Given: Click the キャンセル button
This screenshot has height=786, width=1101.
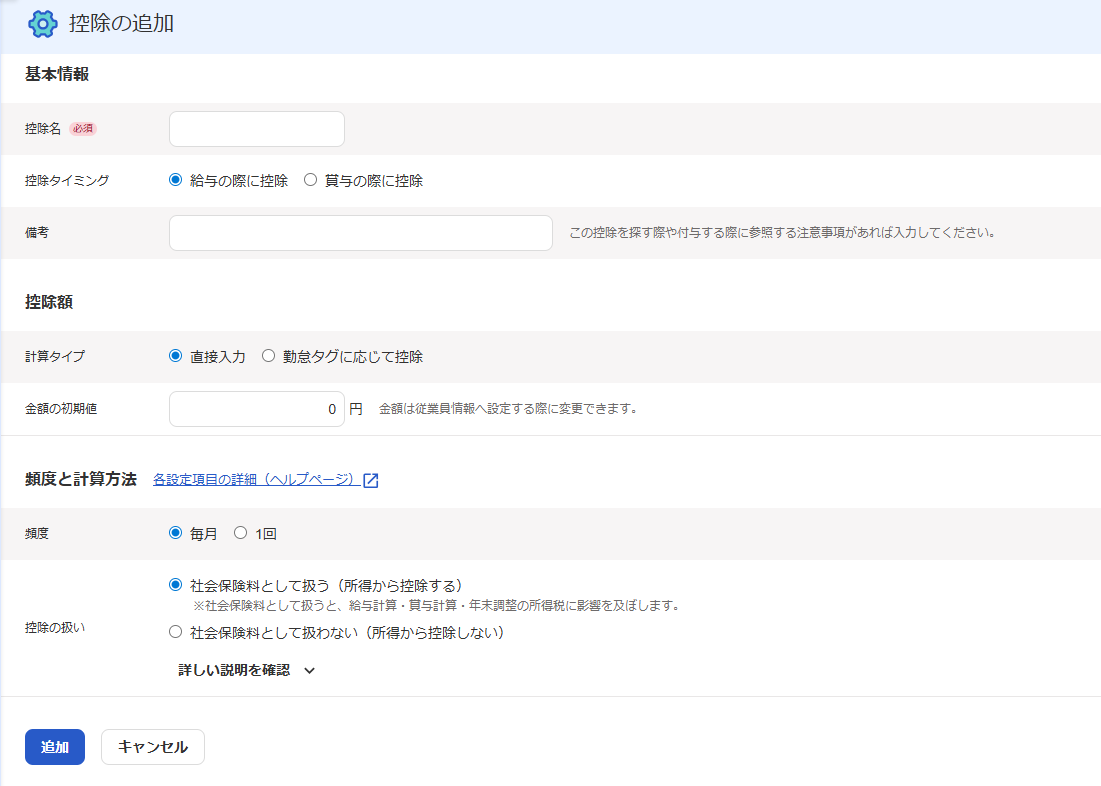Looking at the screenshot, I should pos(153,747).
